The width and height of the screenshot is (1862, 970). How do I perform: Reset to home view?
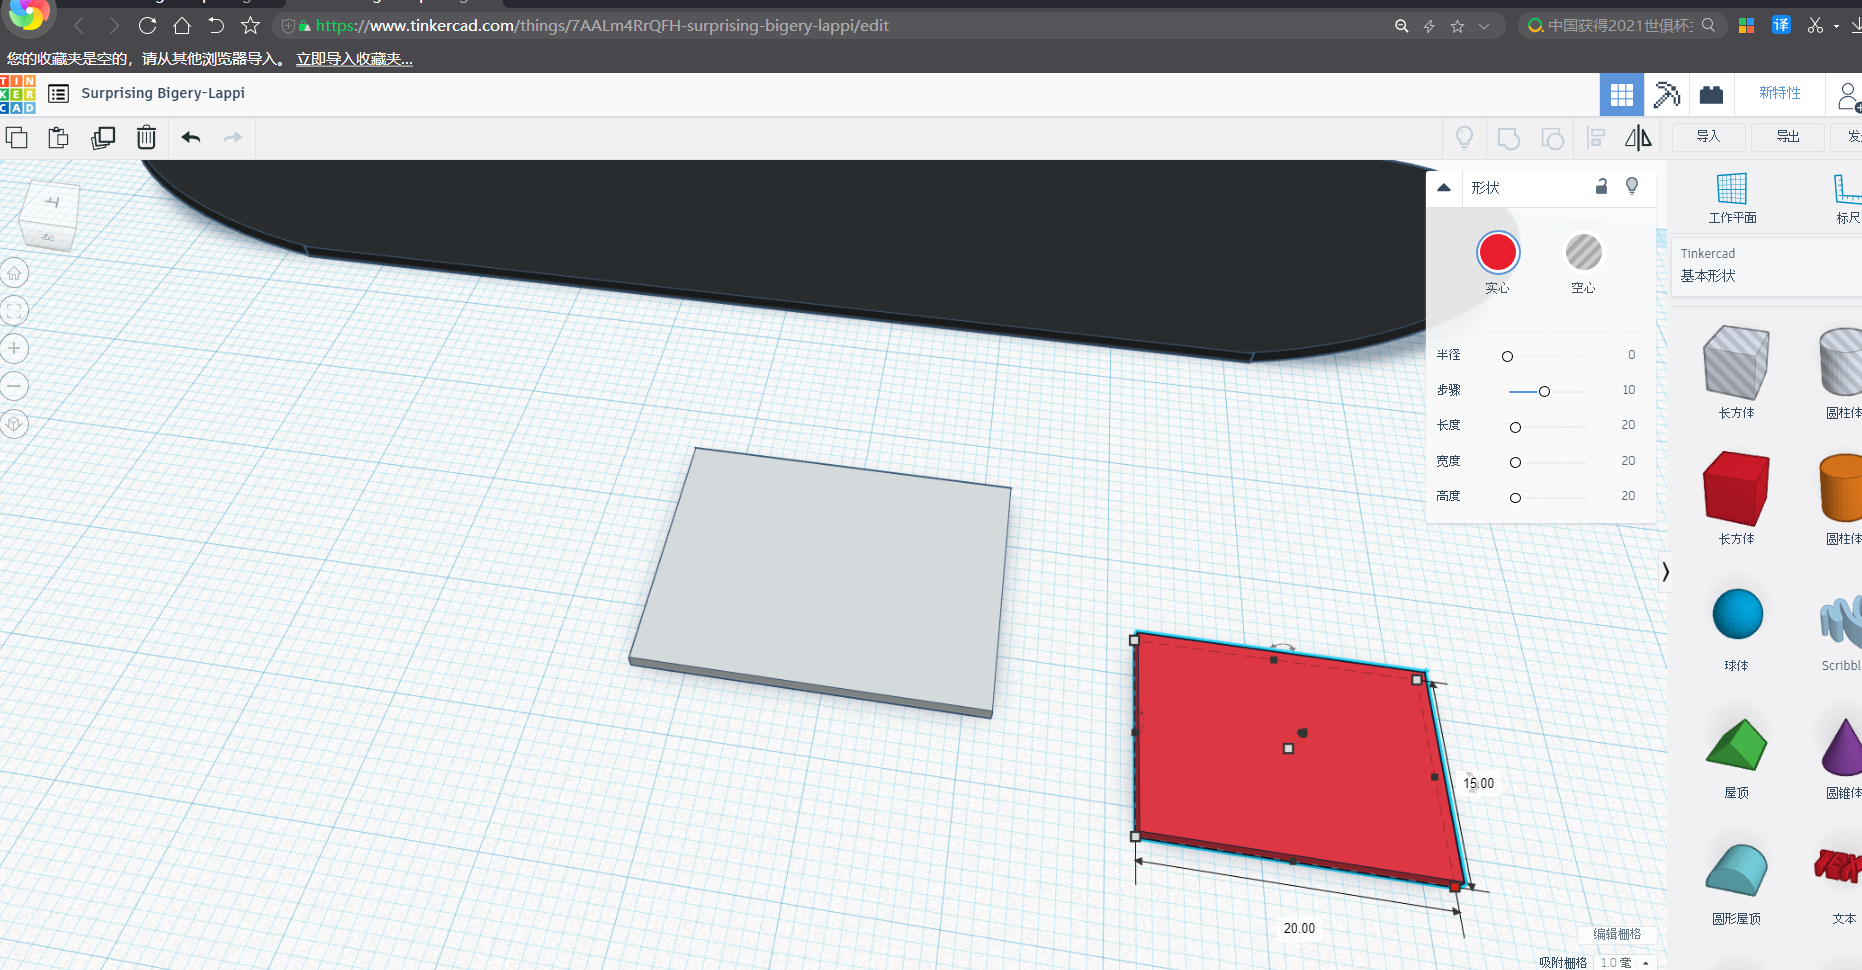(x=14, y=273)
